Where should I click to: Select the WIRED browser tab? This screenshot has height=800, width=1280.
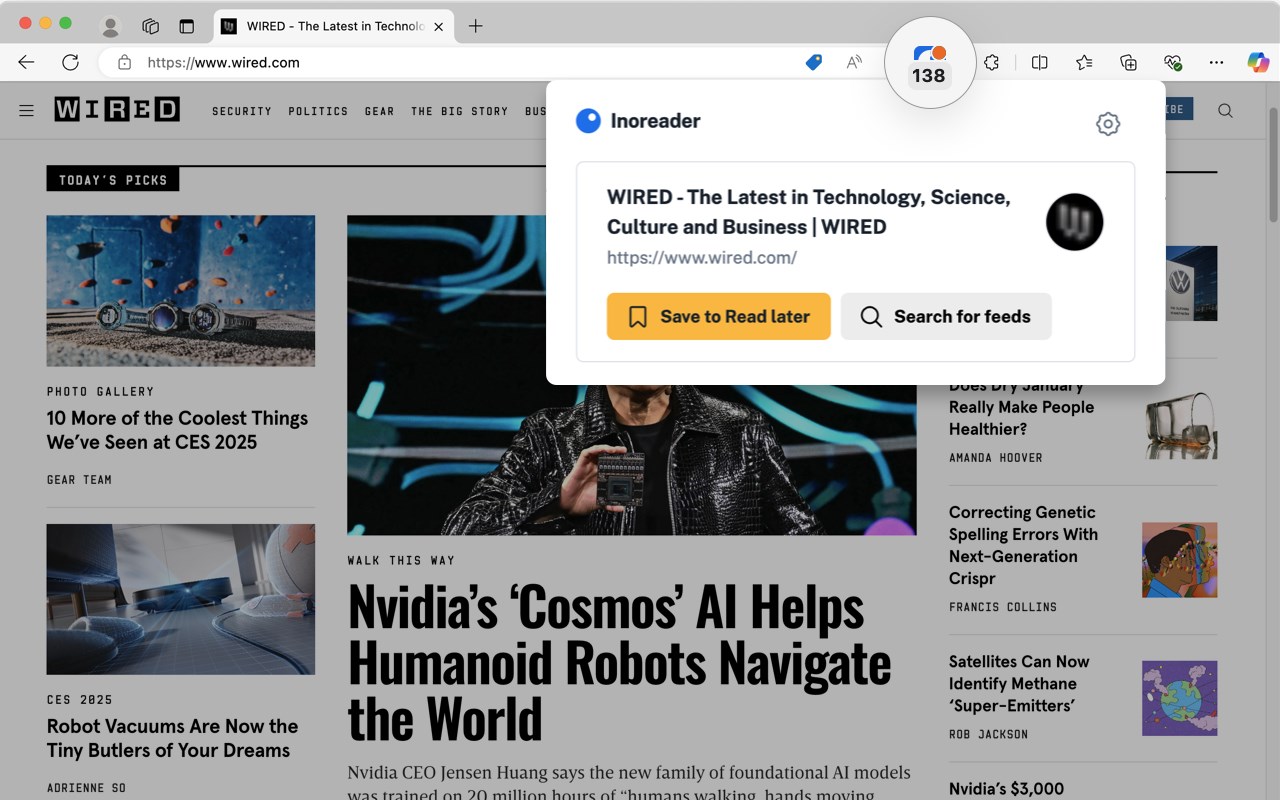tap(334, 26)
